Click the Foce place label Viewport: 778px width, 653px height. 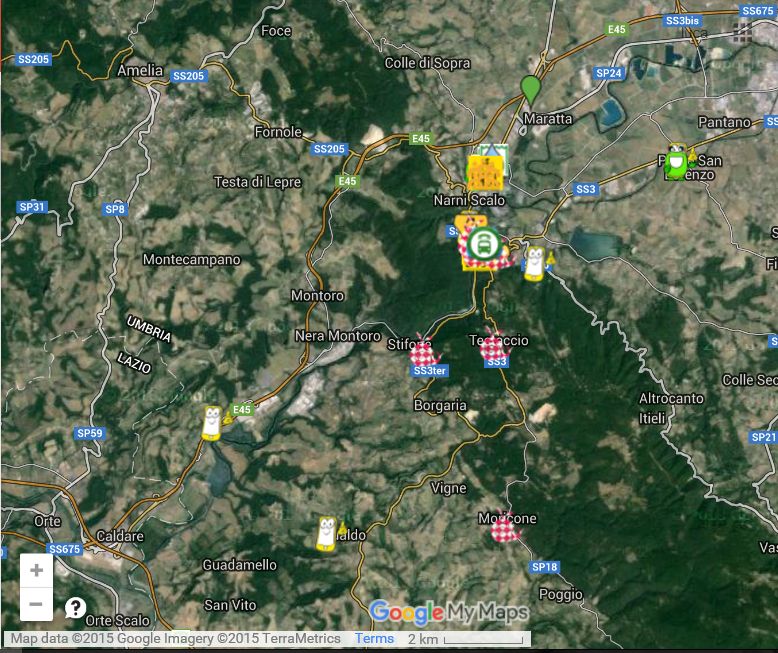click(x=276, y=31)
